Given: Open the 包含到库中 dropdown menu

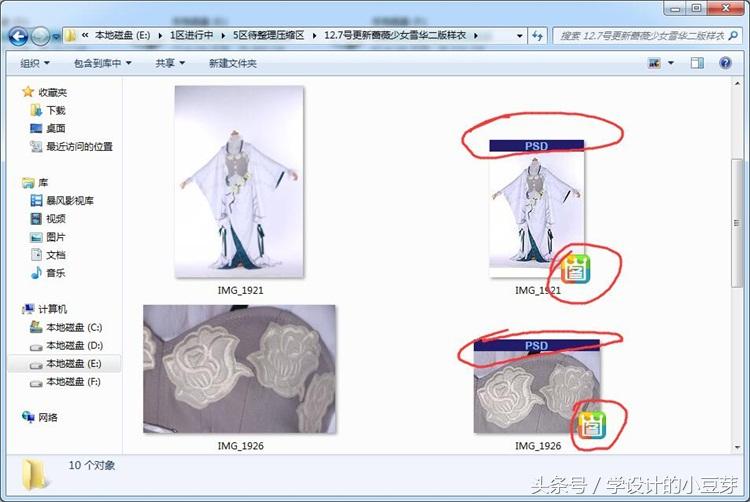Looking at the screenshot, I should coord(102,63).
